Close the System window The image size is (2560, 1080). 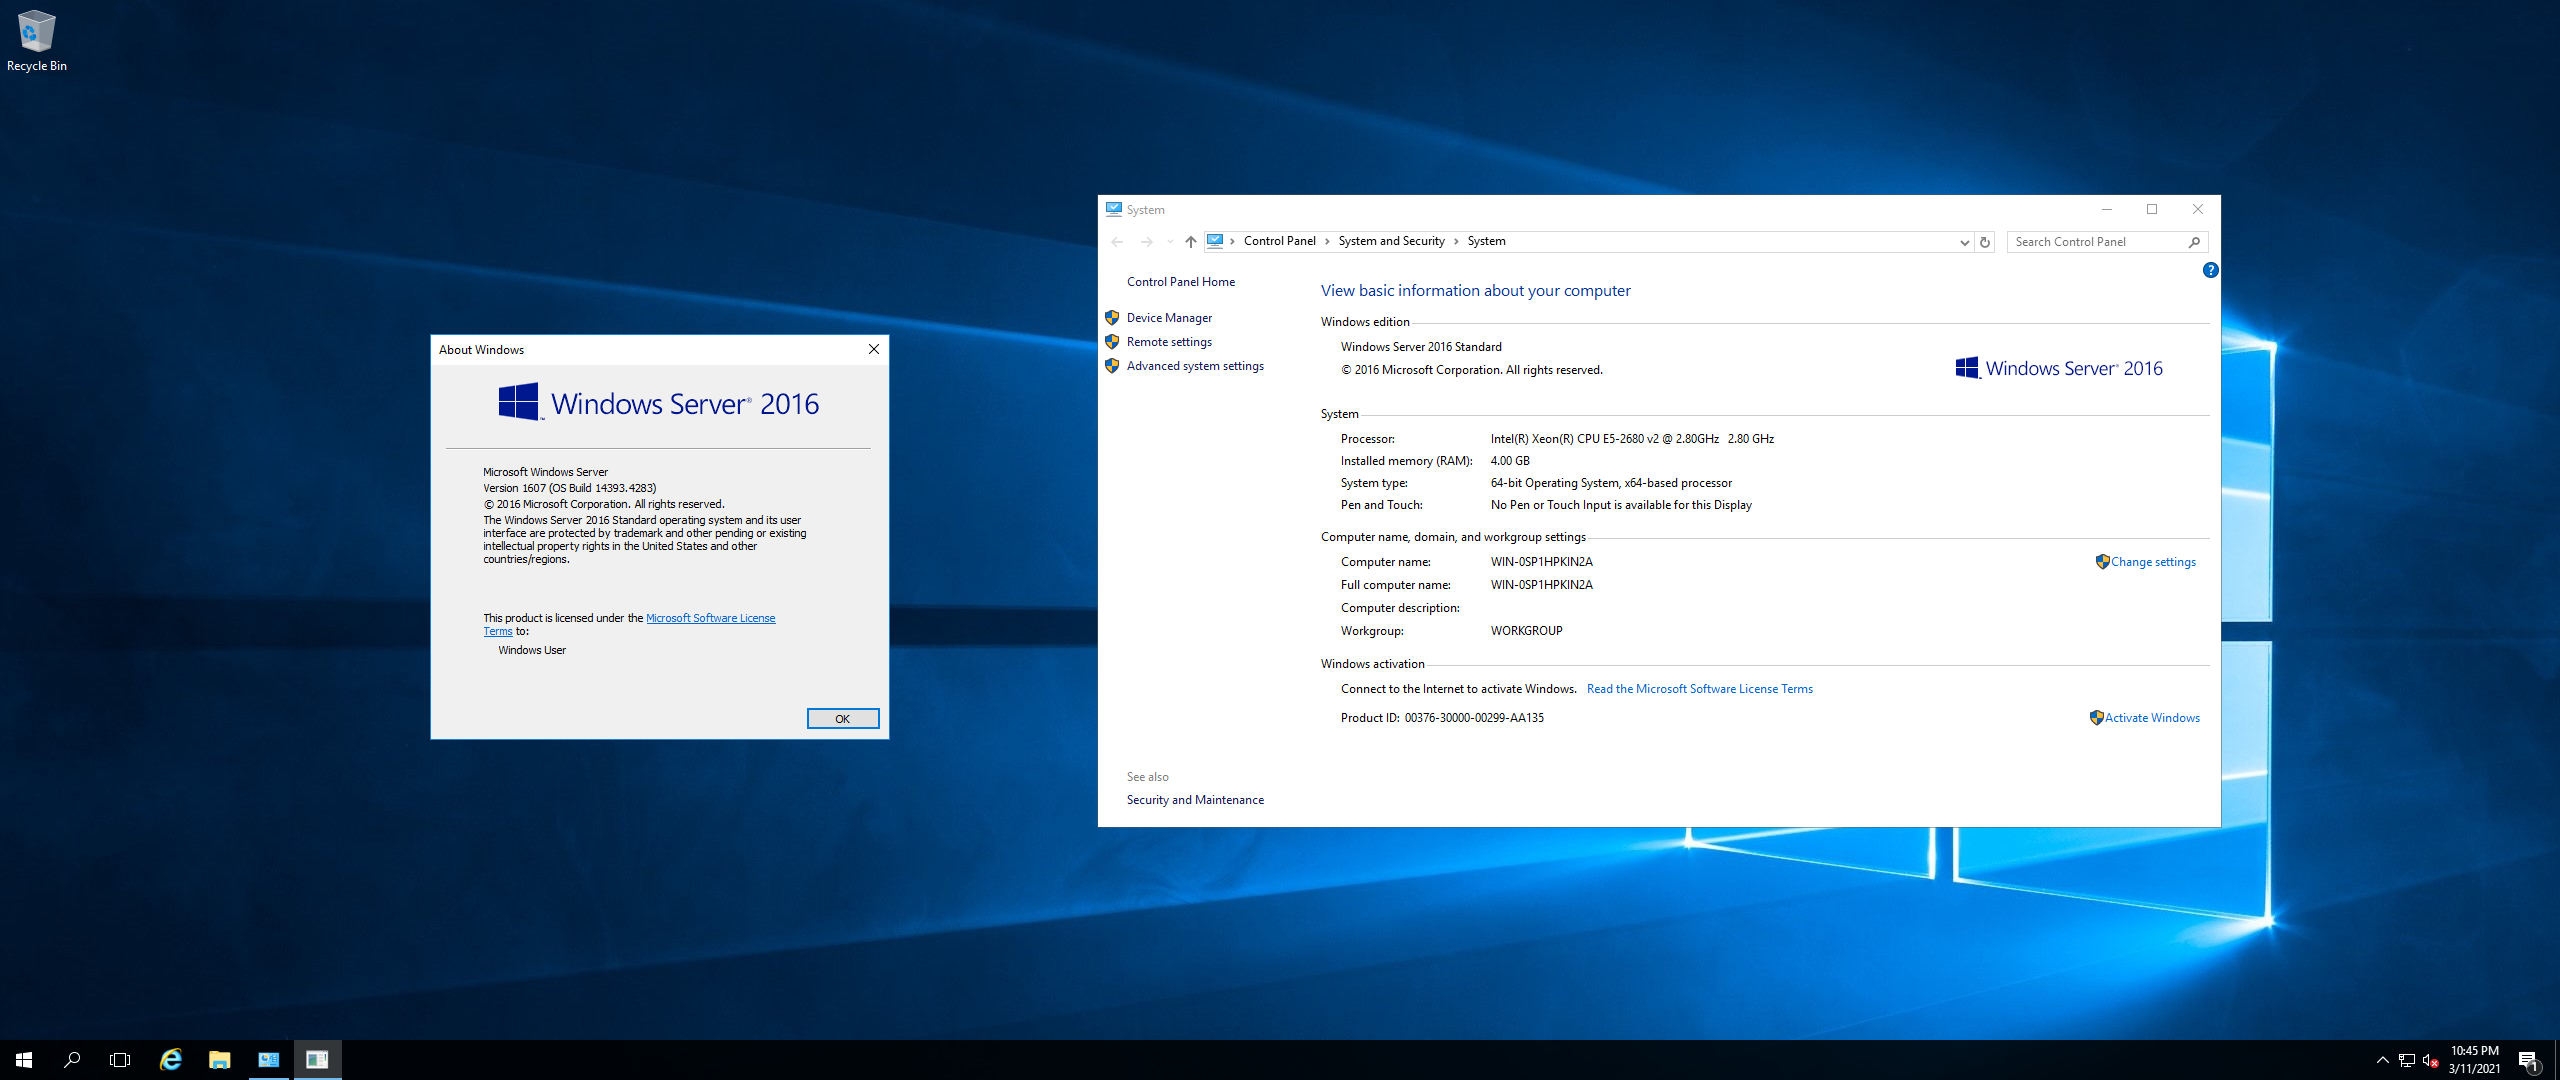point(2198,209)
